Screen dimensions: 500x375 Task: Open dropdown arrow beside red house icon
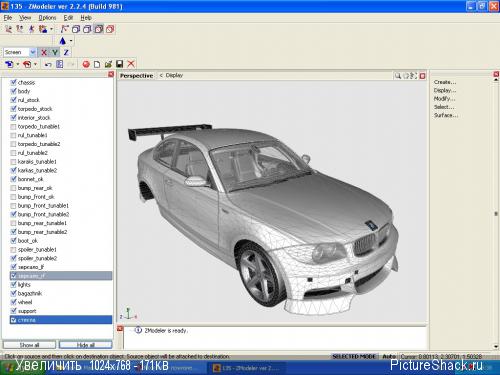click(35, 64)
